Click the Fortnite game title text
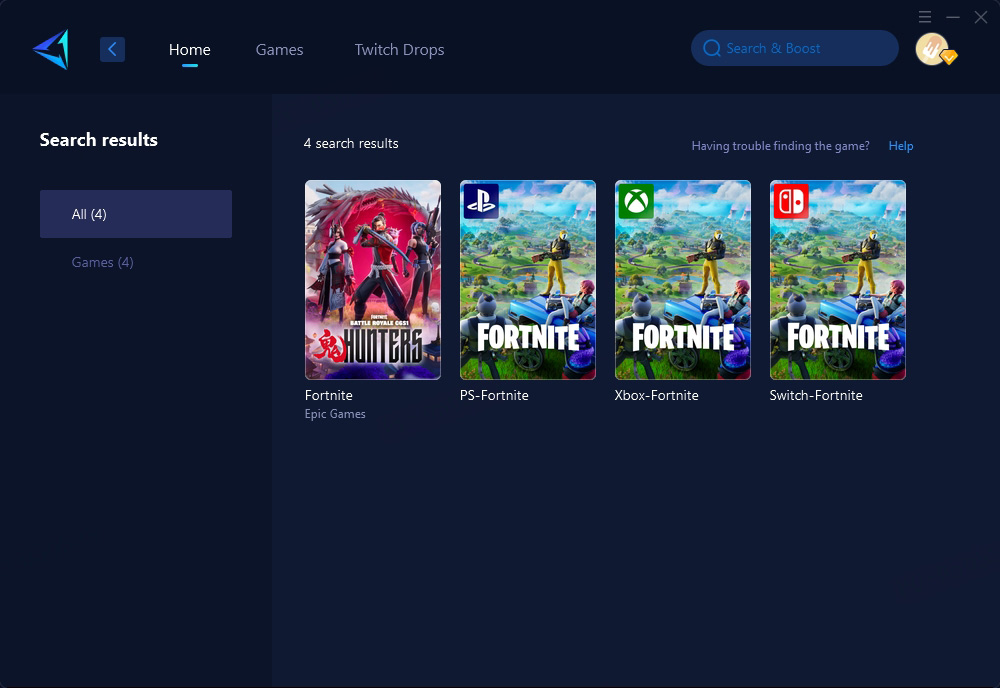The image size is (1000, 688). click(328, 395)
